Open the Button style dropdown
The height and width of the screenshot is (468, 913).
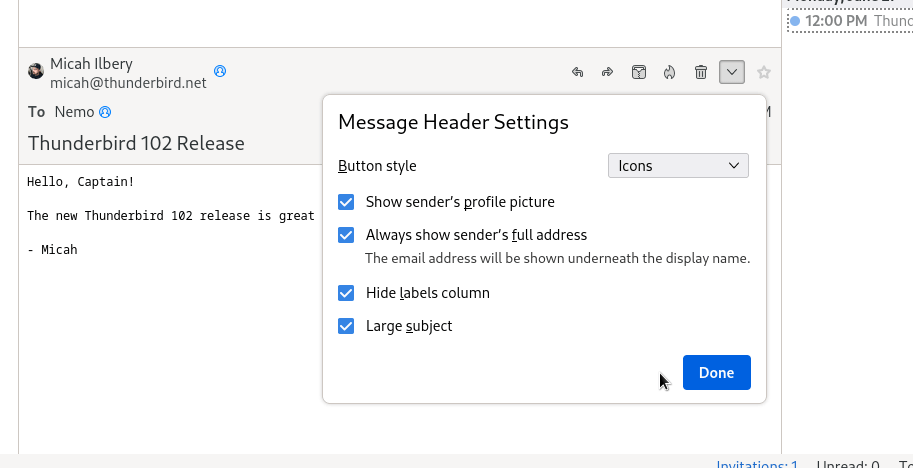(678, 166)
